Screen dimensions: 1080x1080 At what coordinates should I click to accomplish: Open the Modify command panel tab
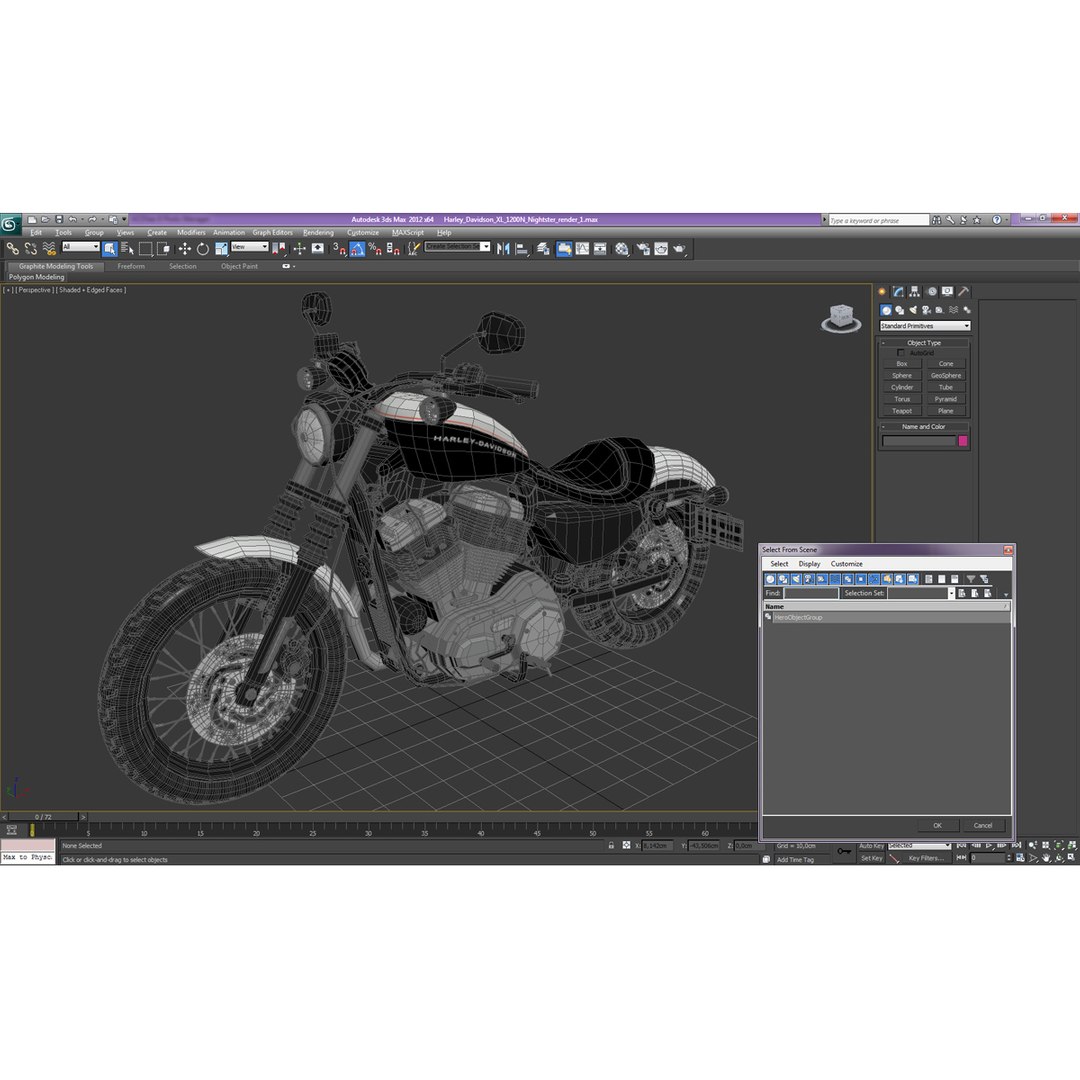[898, 291]
